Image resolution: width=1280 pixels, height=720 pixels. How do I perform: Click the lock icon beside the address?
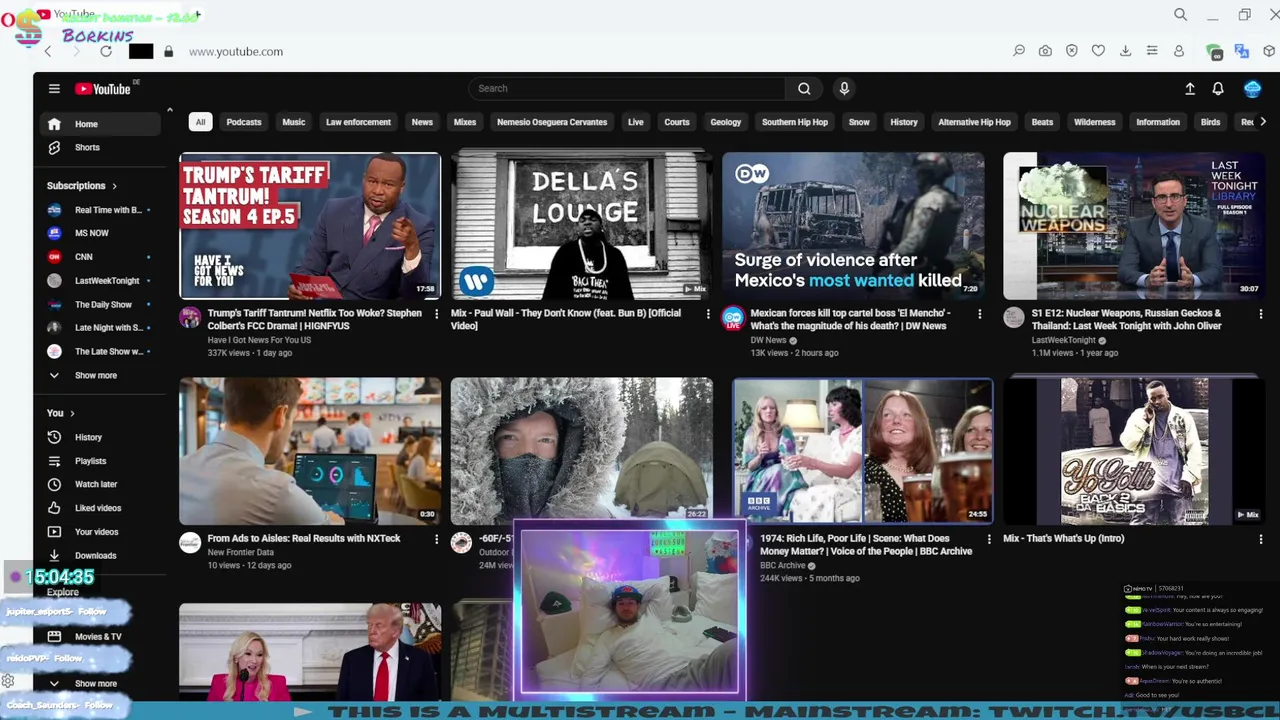tap(168, 51)
